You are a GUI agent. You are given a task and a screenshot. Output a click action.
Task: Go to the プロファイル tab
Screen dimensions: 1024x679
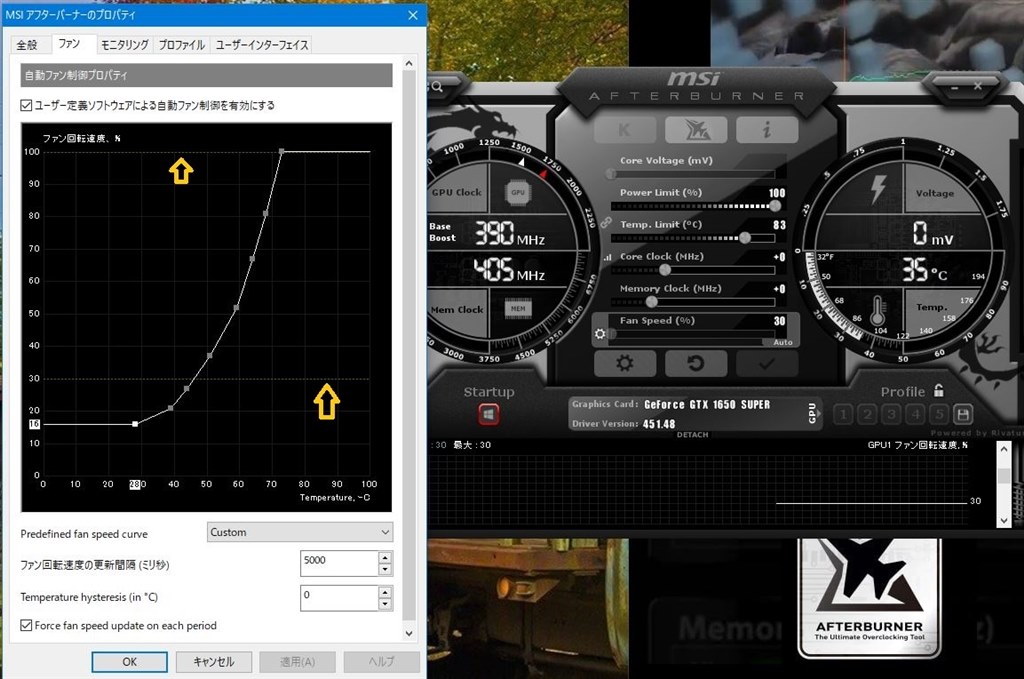click(182, 45)
